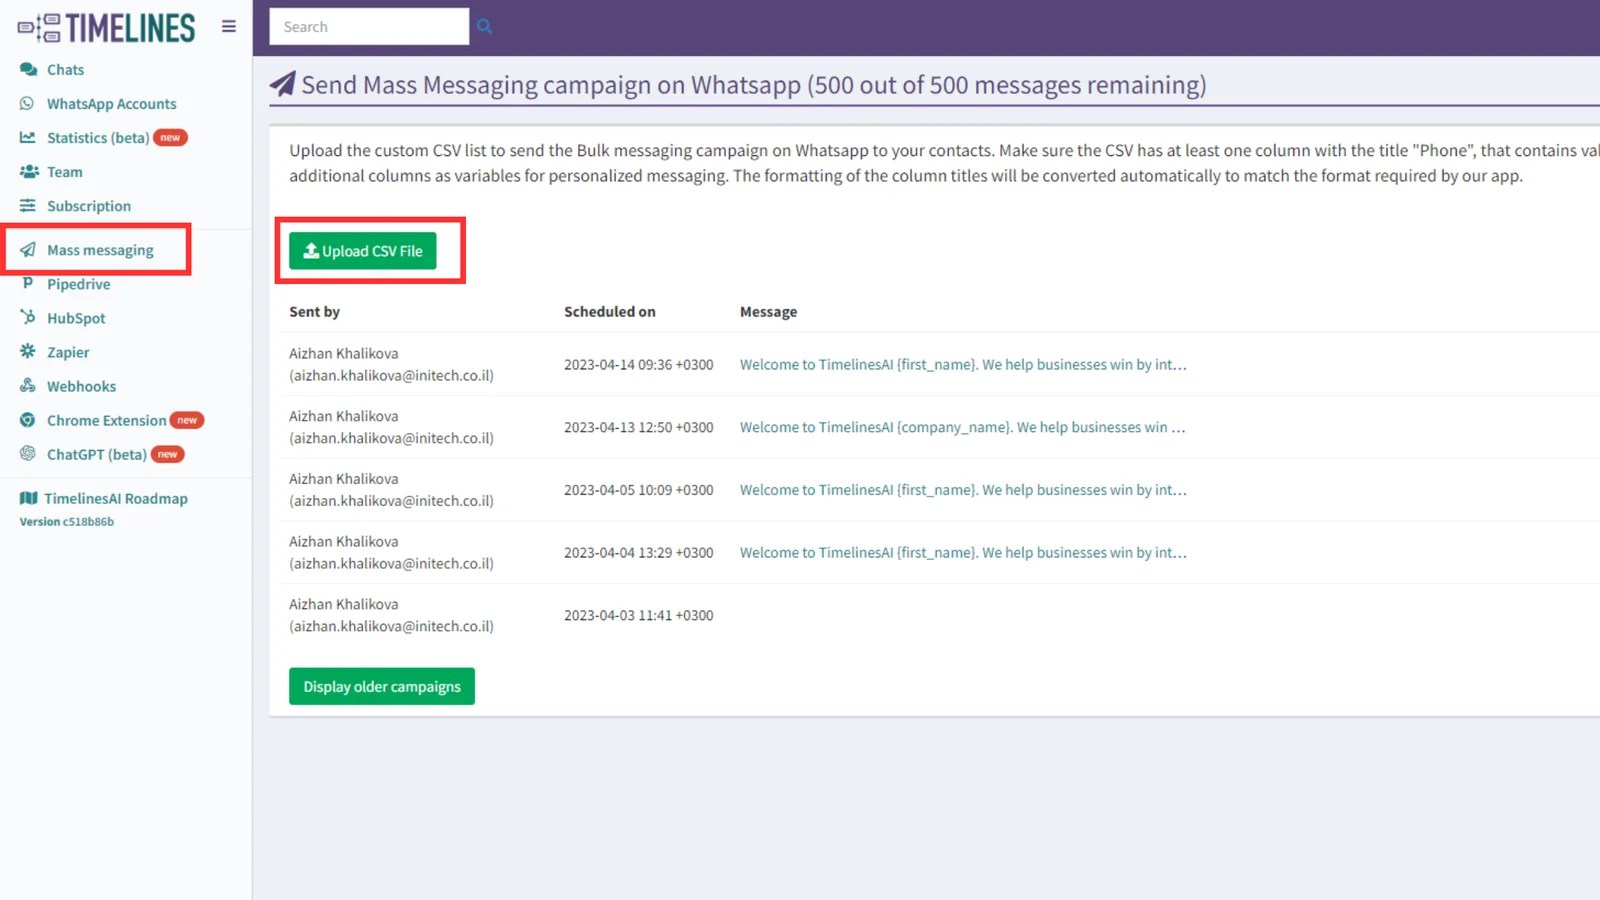Open the message scheduled on 2023-04-14
This screenshot has height=900, width=1600.
tap(963, 364)
